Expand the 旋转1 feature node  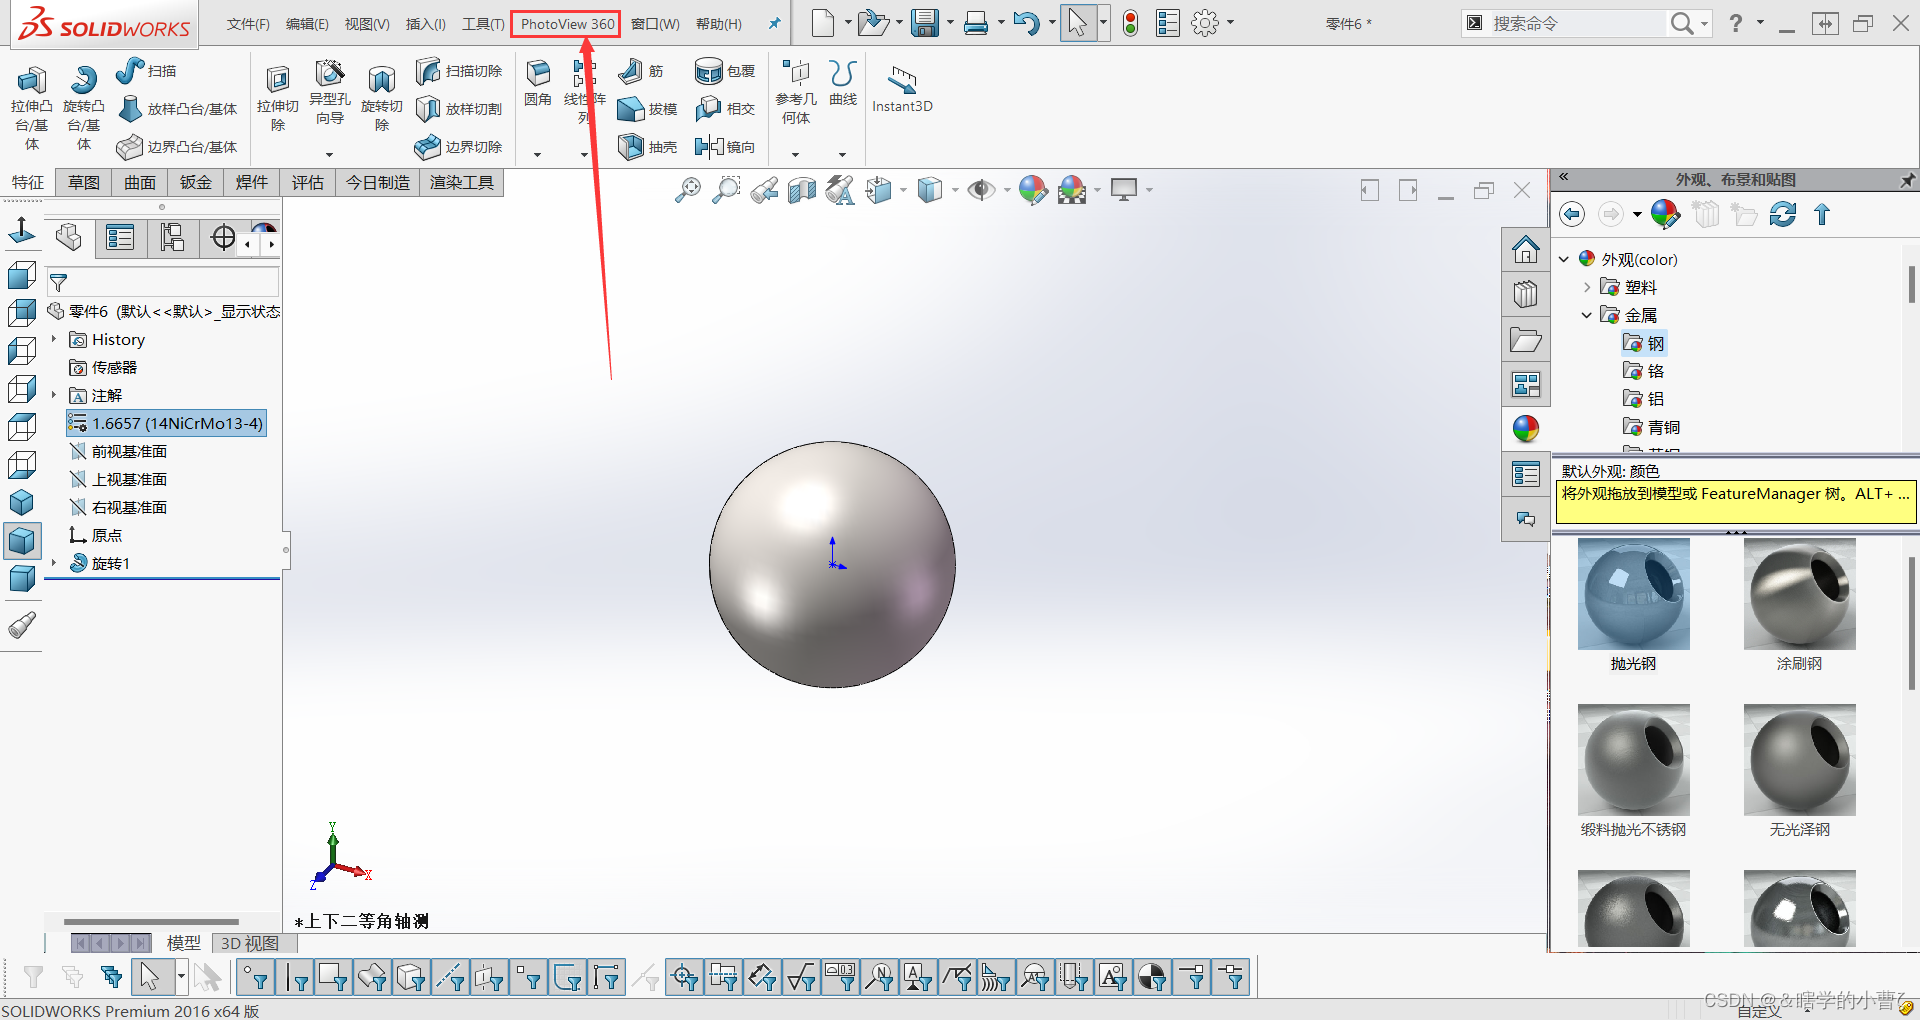[54, 564]
